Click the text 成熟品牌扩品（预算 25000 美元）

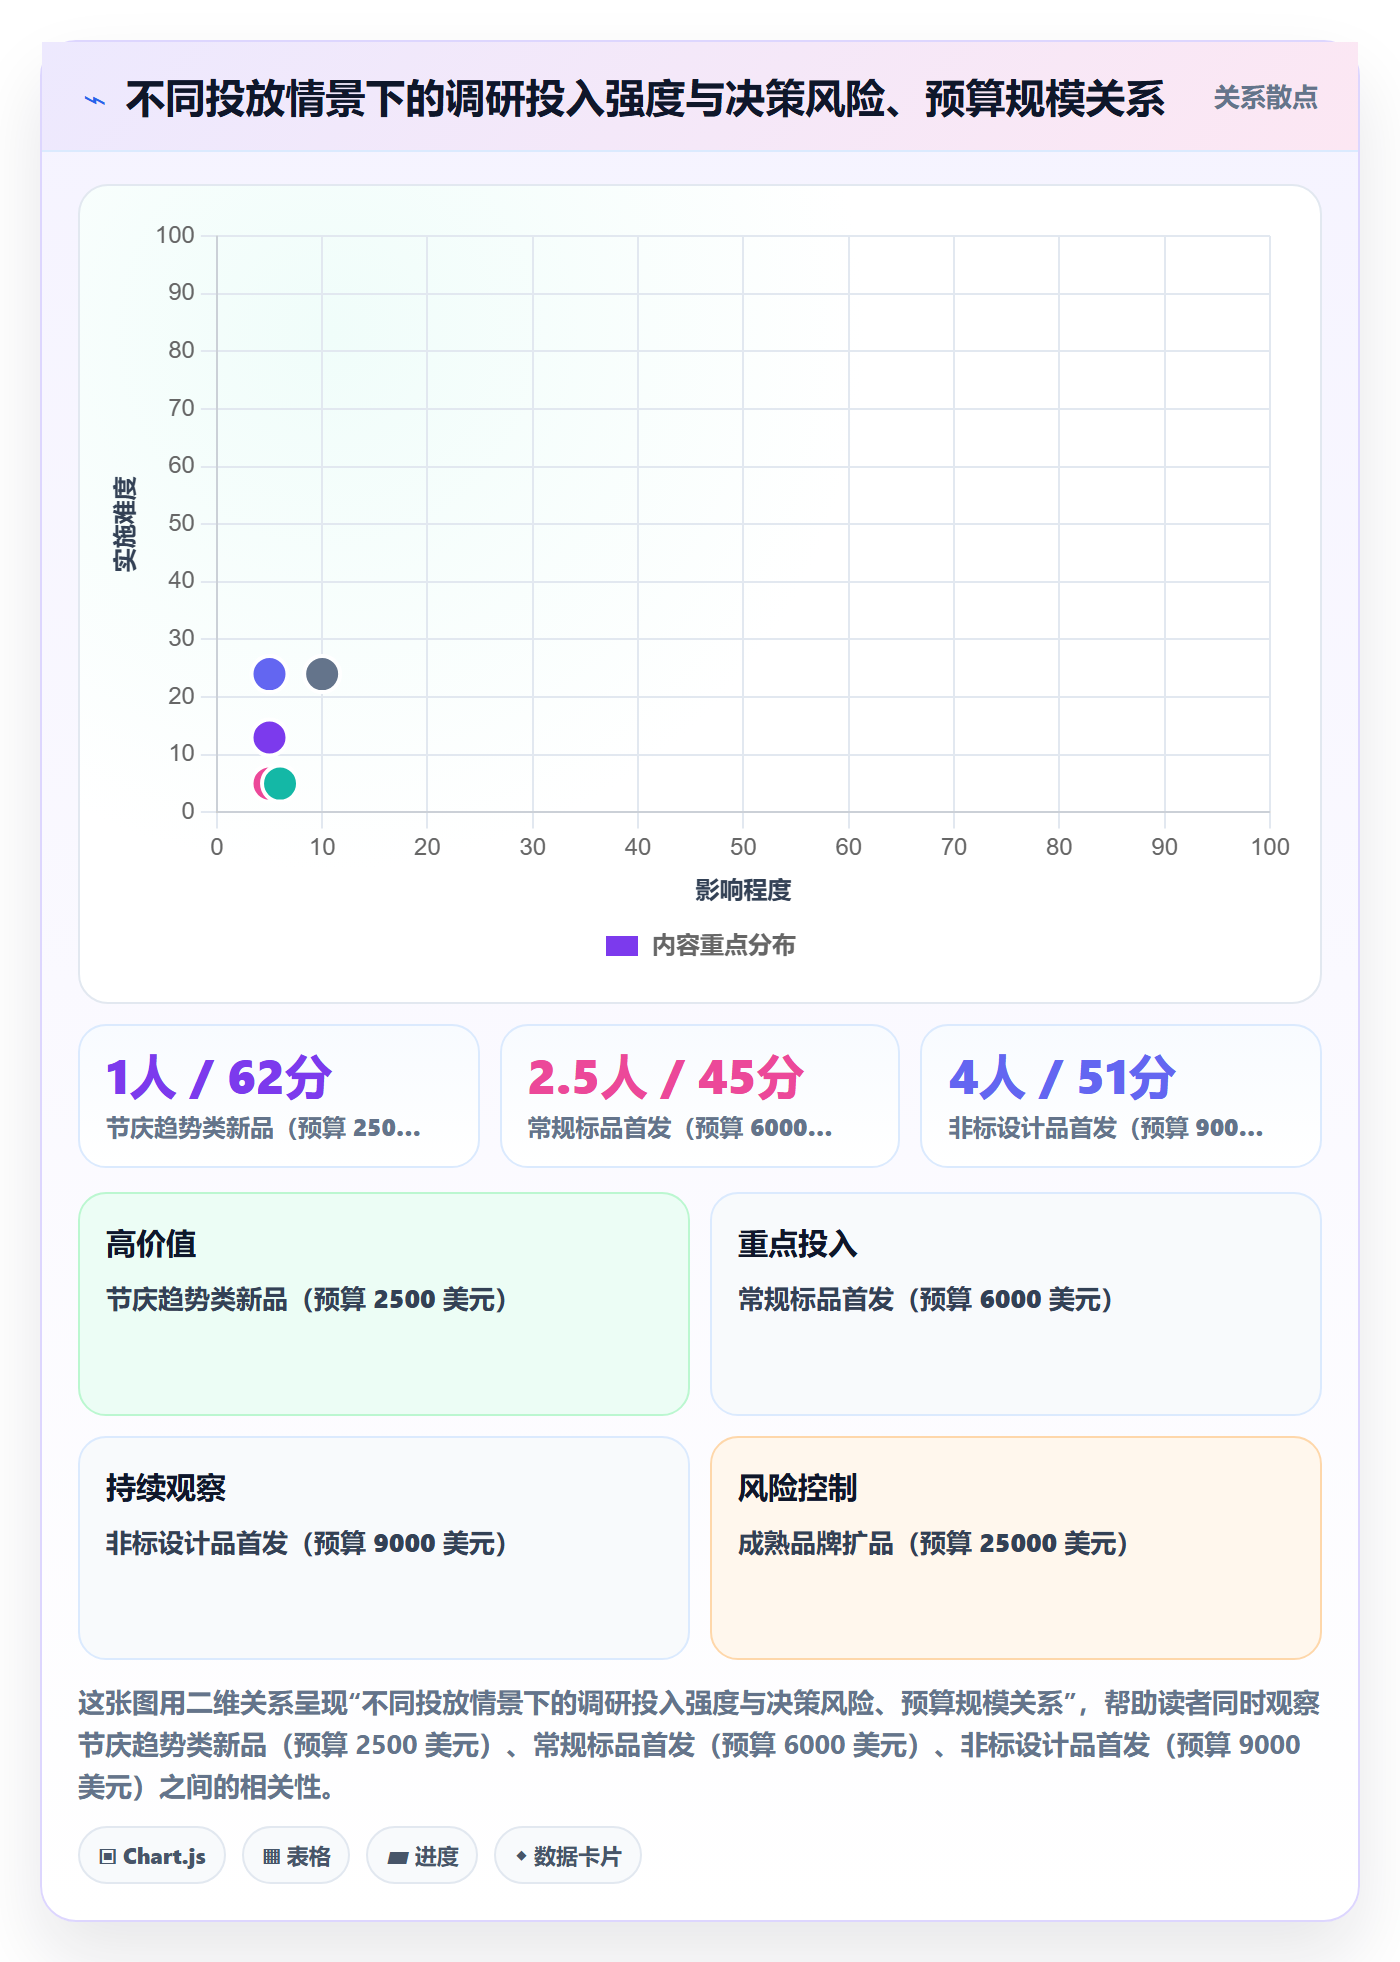(x=934, y=1543)
